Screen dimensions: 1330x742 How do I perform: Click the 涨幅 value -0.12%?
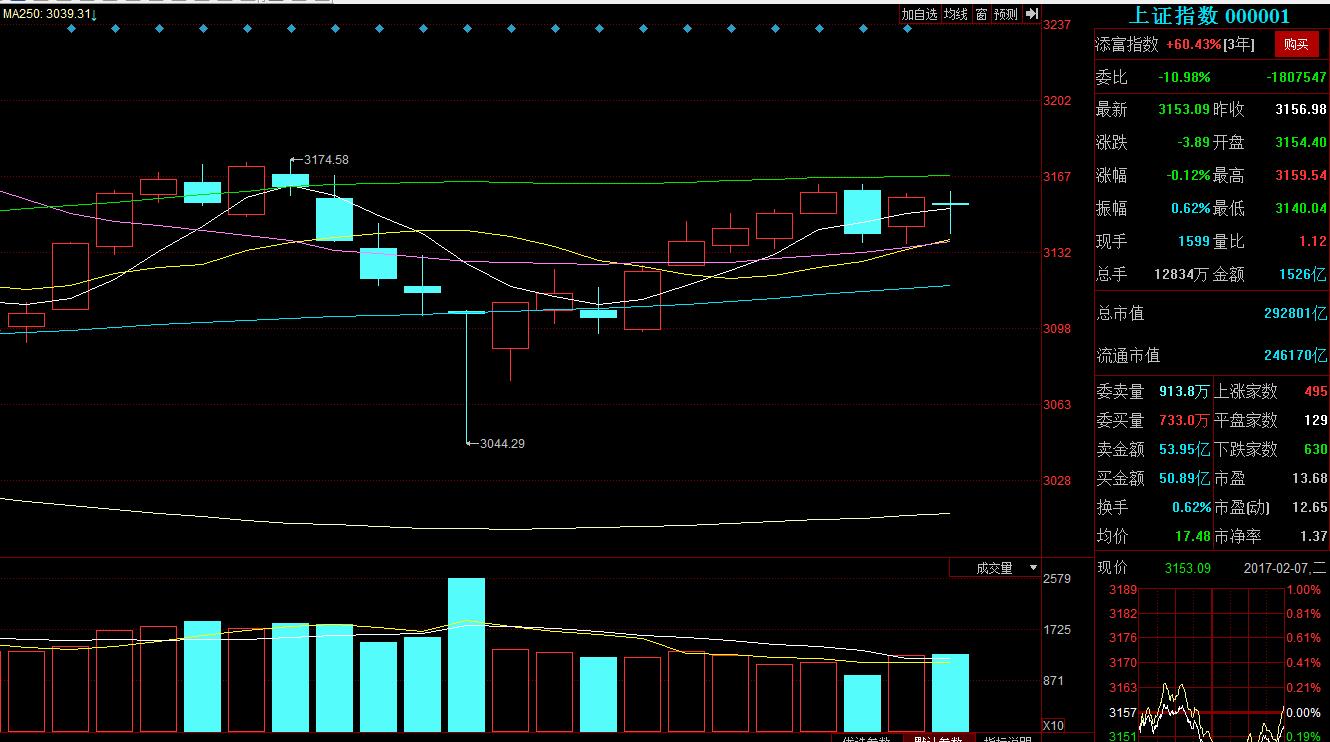(1188, 175)
